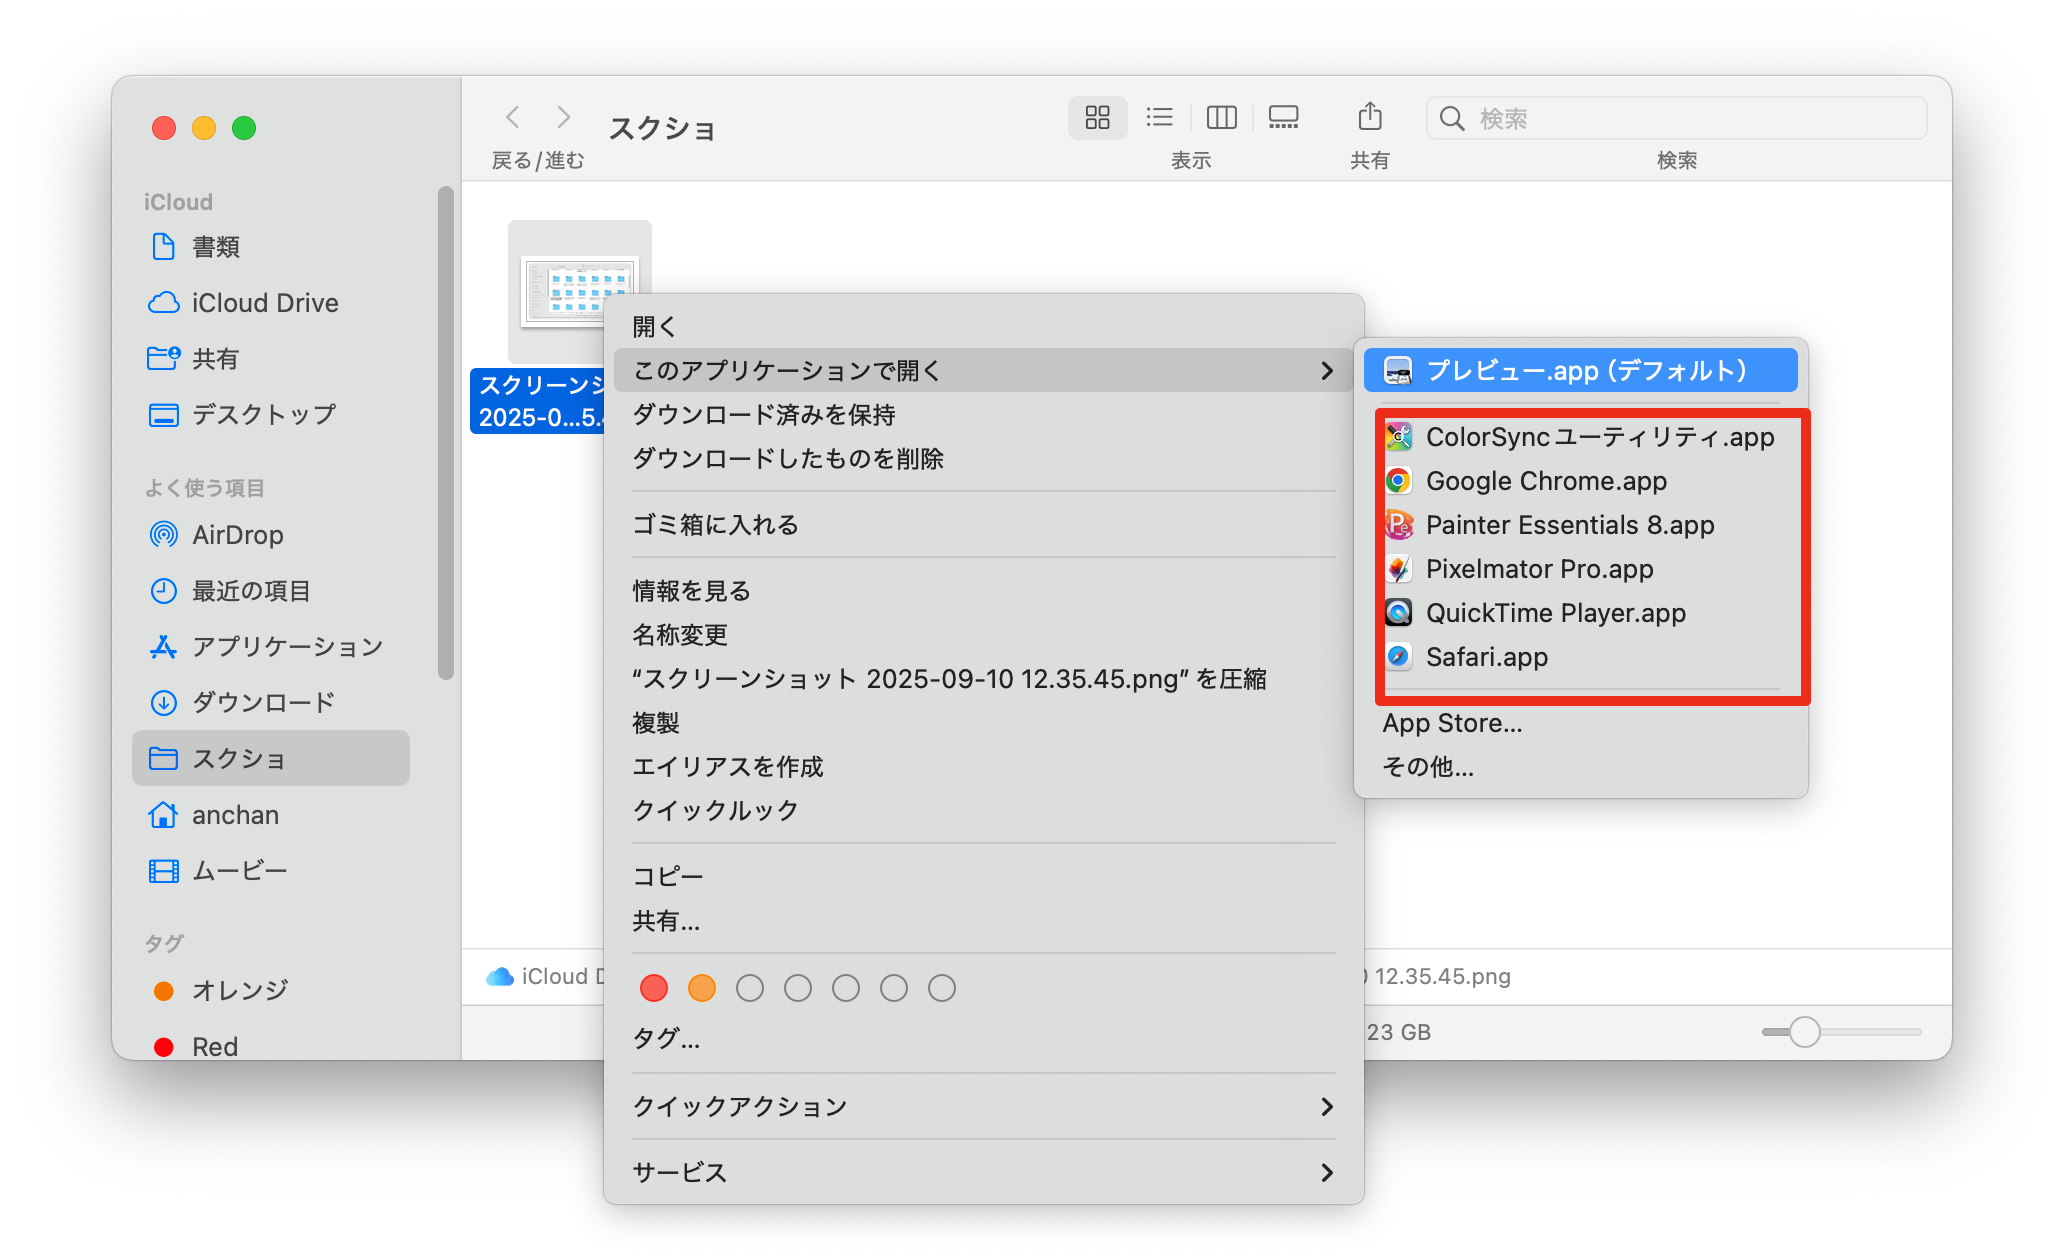Click the search field
The height and width of the screenshot is (1258, 2064).
click(1676, 118)
